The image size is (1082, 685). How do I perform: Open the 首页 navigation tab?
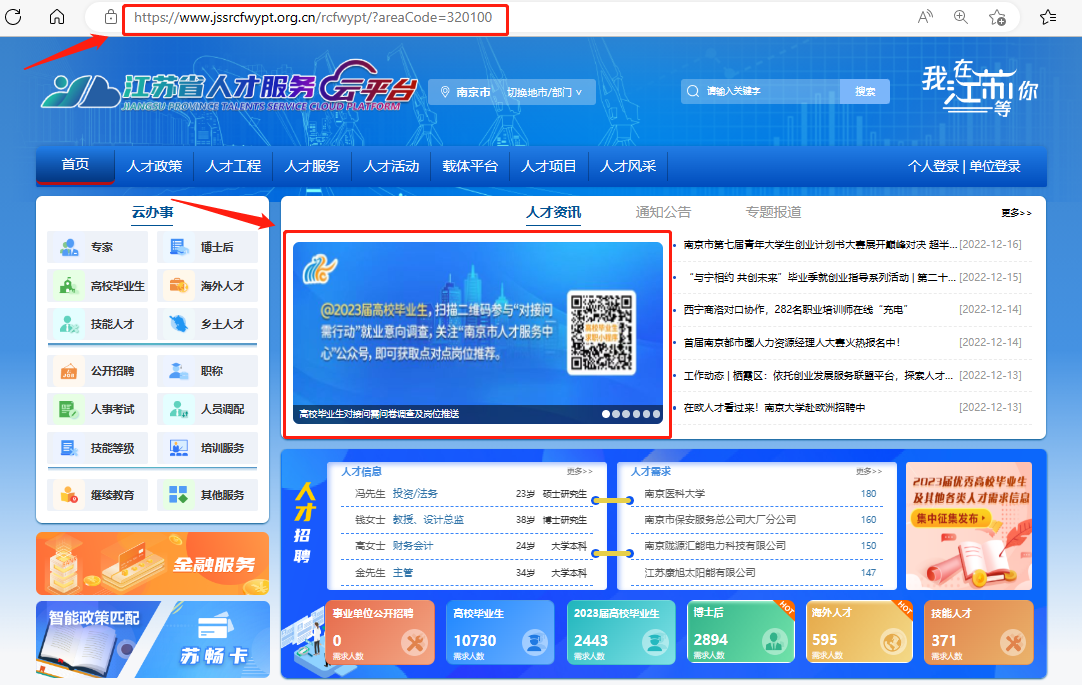75,165
